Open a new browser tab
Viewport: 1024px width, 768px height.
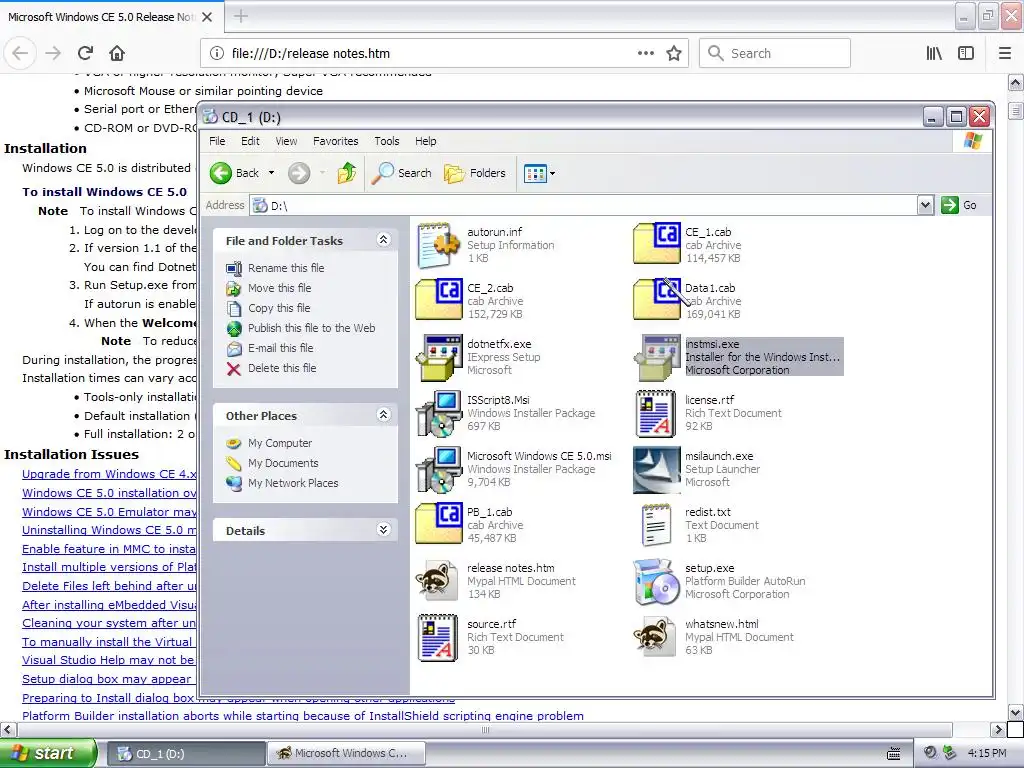[x=241, y=16]
